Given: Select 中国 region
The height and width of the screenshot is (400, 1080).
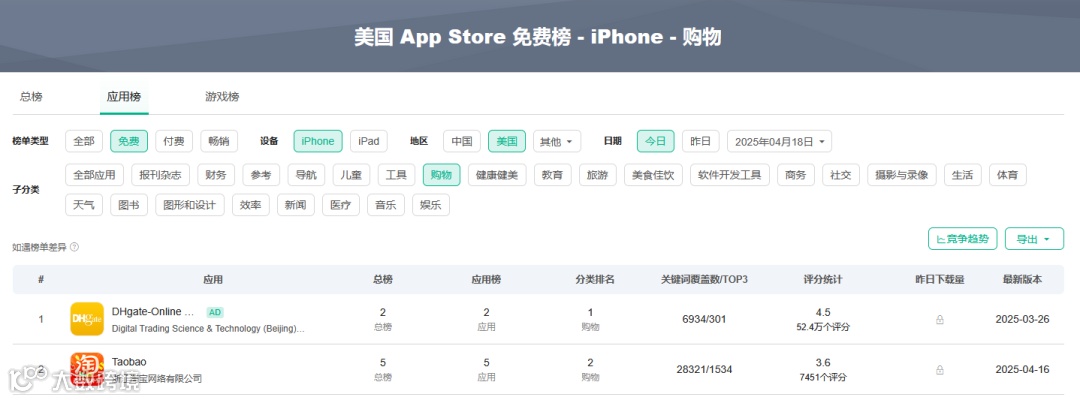Looking at the screenshot, I should point(461,141).
